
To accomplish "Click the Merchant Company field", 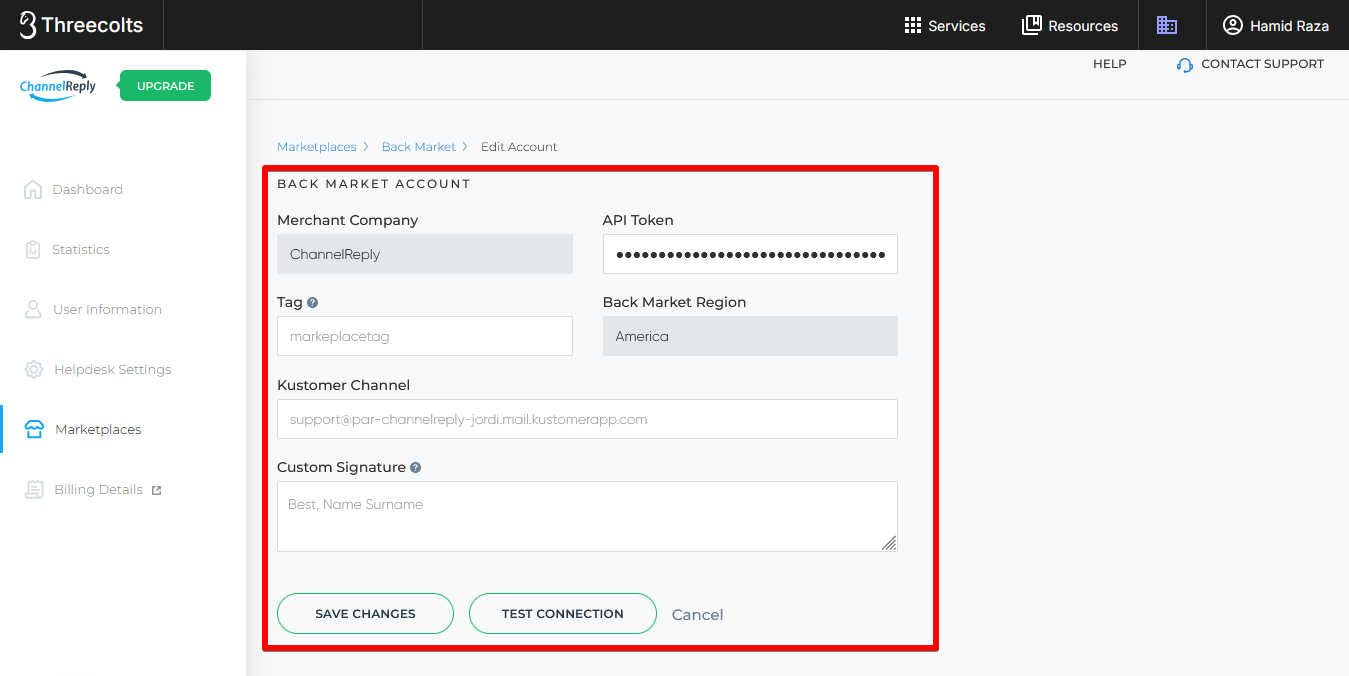I will [x=425, y=254].
